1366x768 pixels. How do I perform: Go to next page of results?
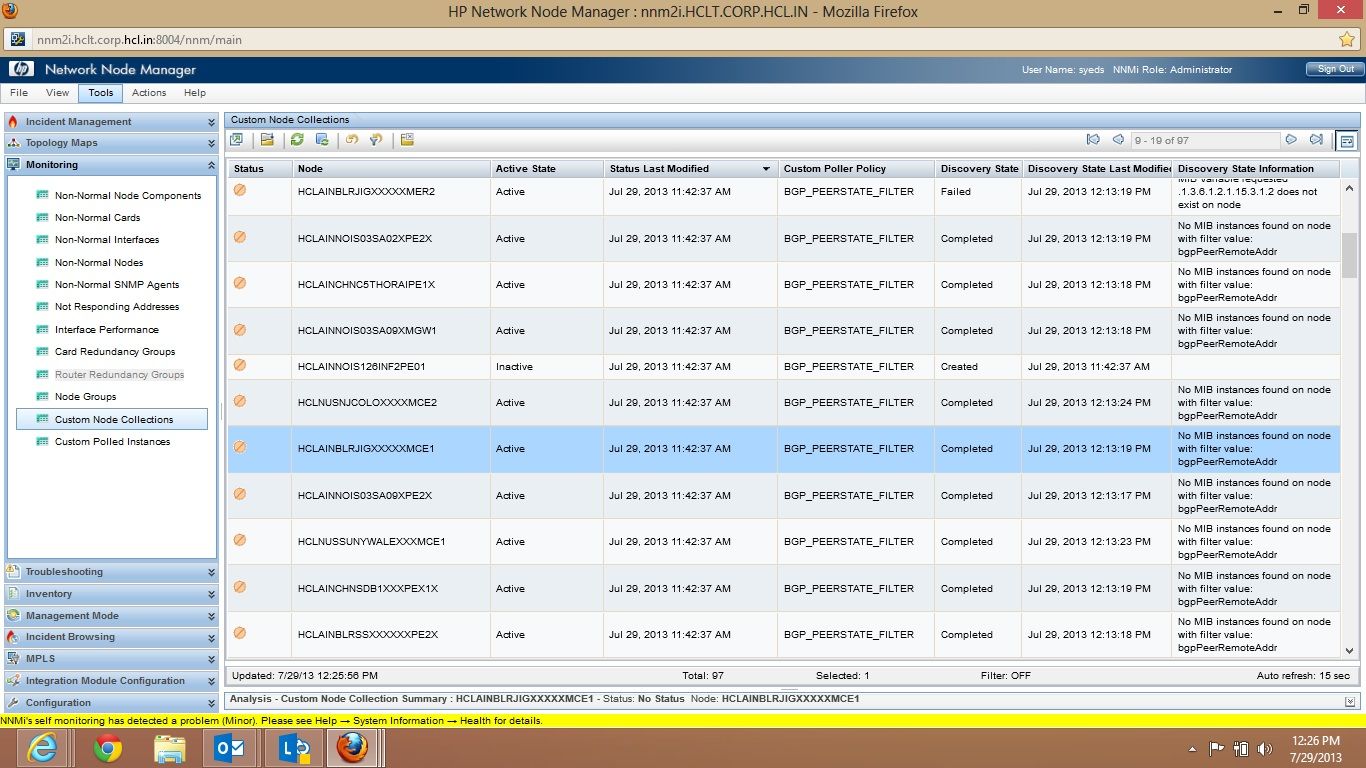pos(1291,140)
